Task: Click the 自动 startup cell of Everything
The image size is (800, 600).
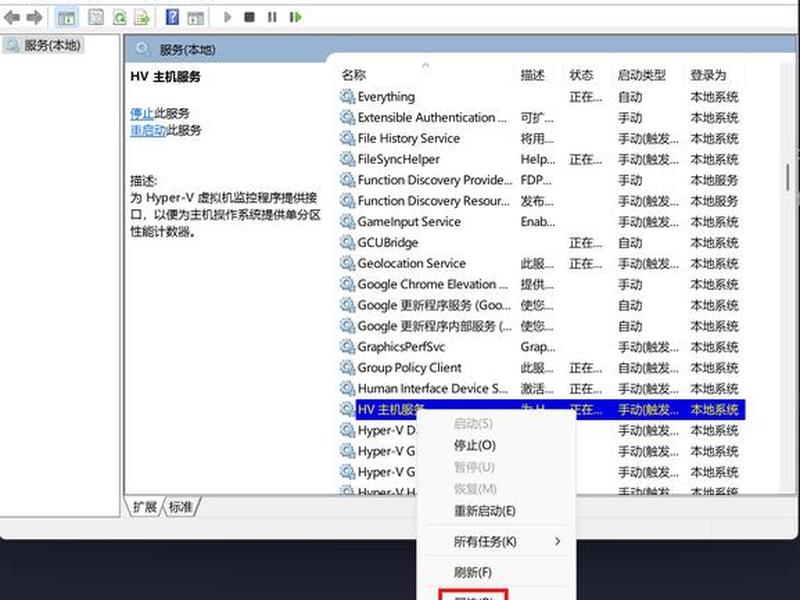Action: [630, 96]
